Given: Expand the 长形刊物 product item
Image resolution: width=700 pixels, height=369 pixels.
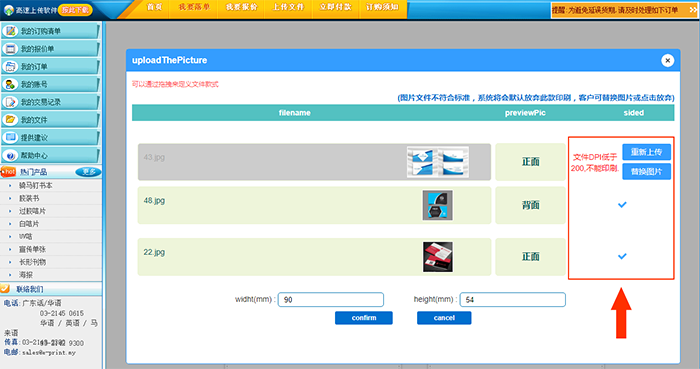Looking at the screenshot, I should (x=32, y=262).
